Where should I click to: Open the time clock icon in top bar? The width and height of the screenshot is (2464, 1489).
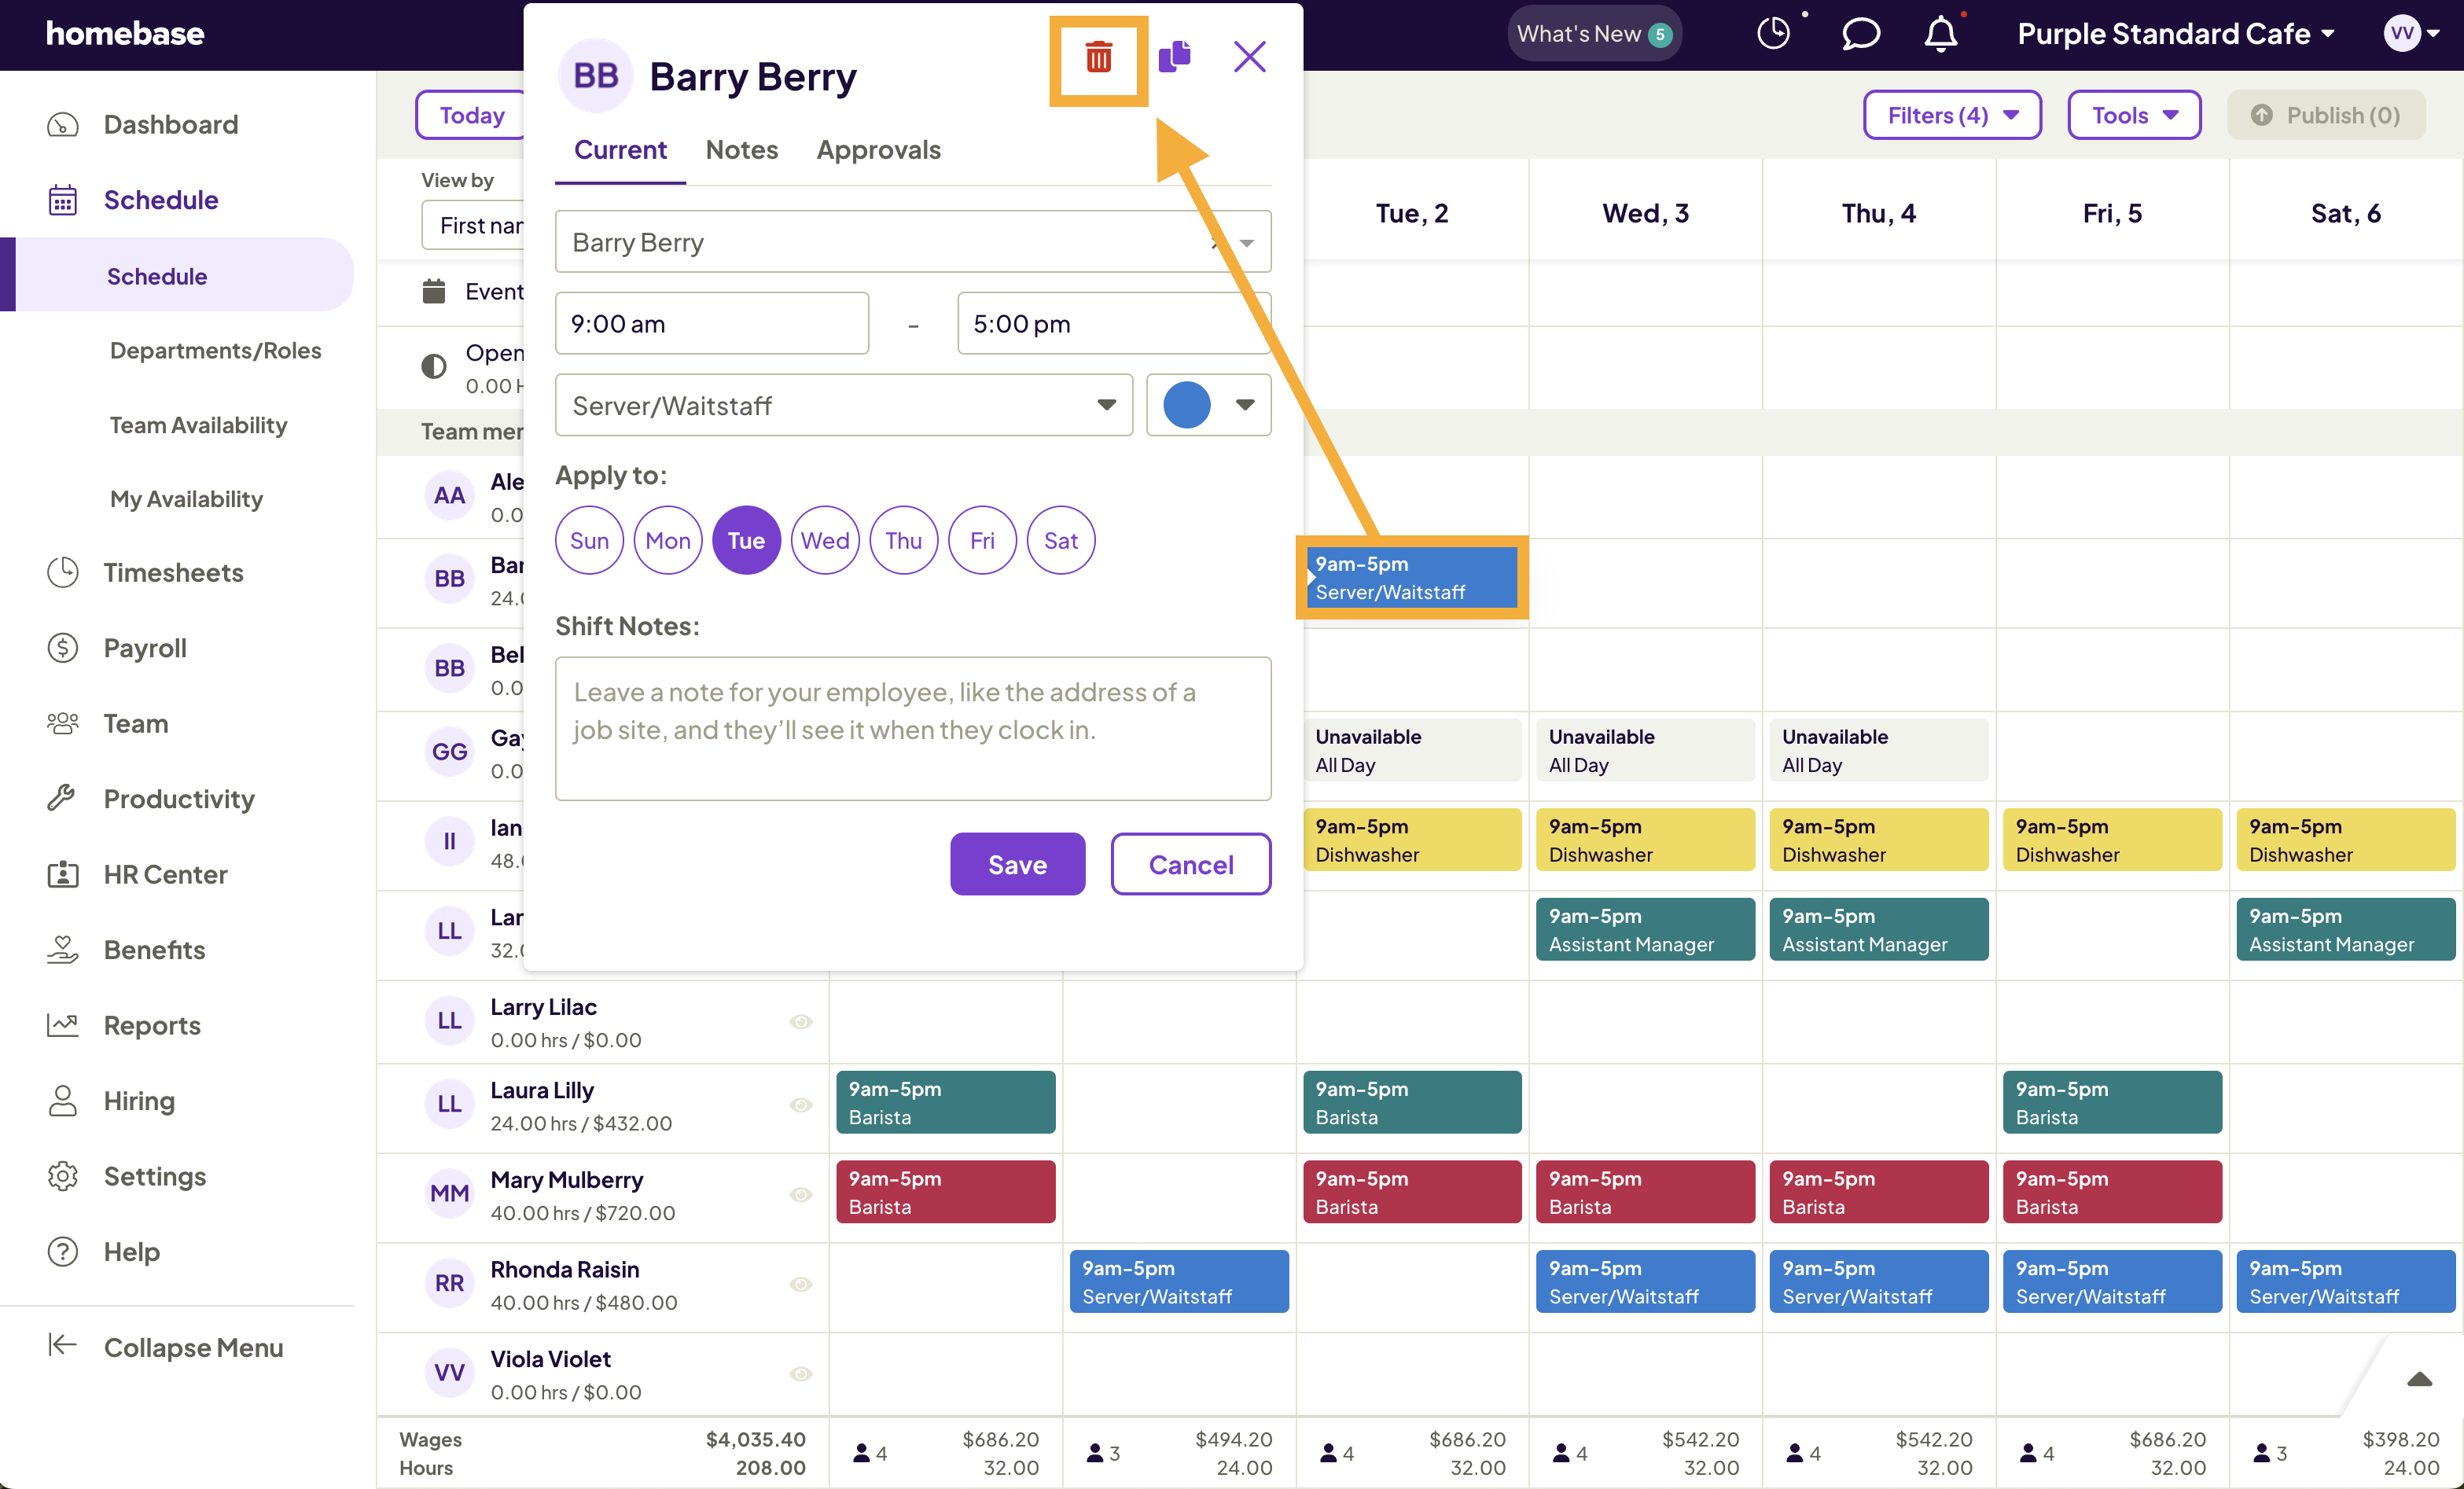click(x=1773, y=33)
